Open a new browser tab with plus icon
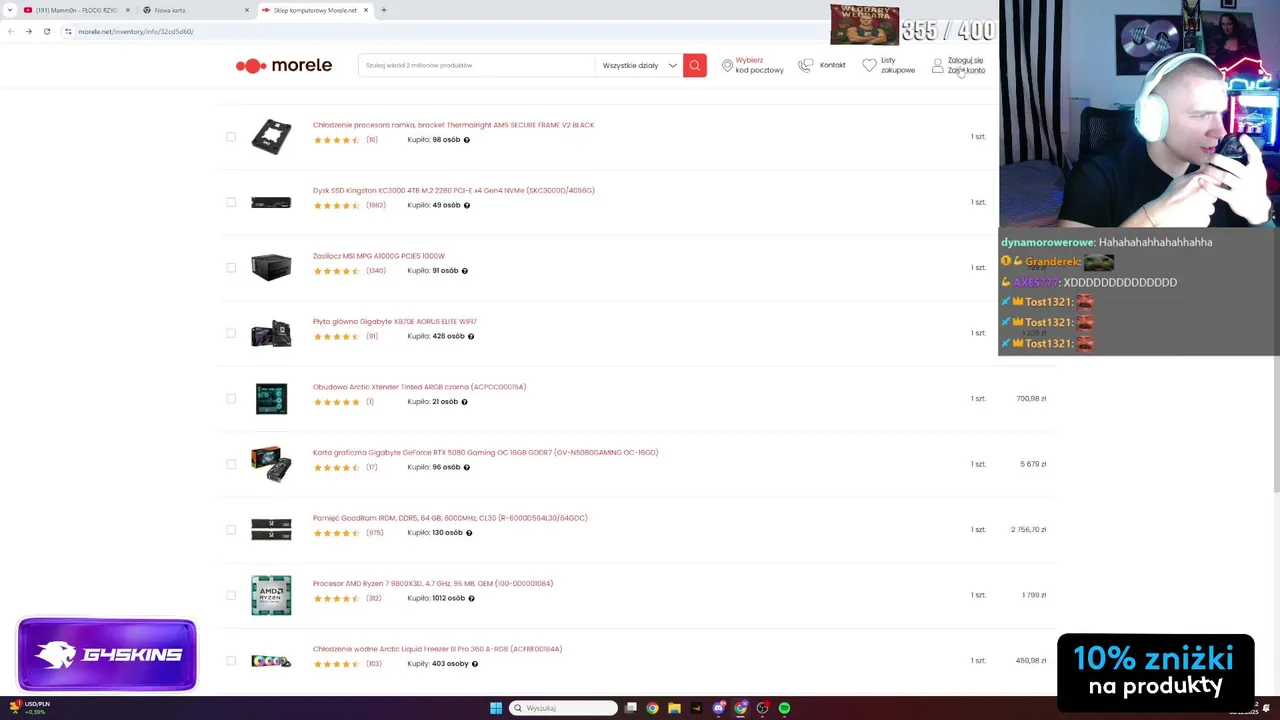 point(384,10)
